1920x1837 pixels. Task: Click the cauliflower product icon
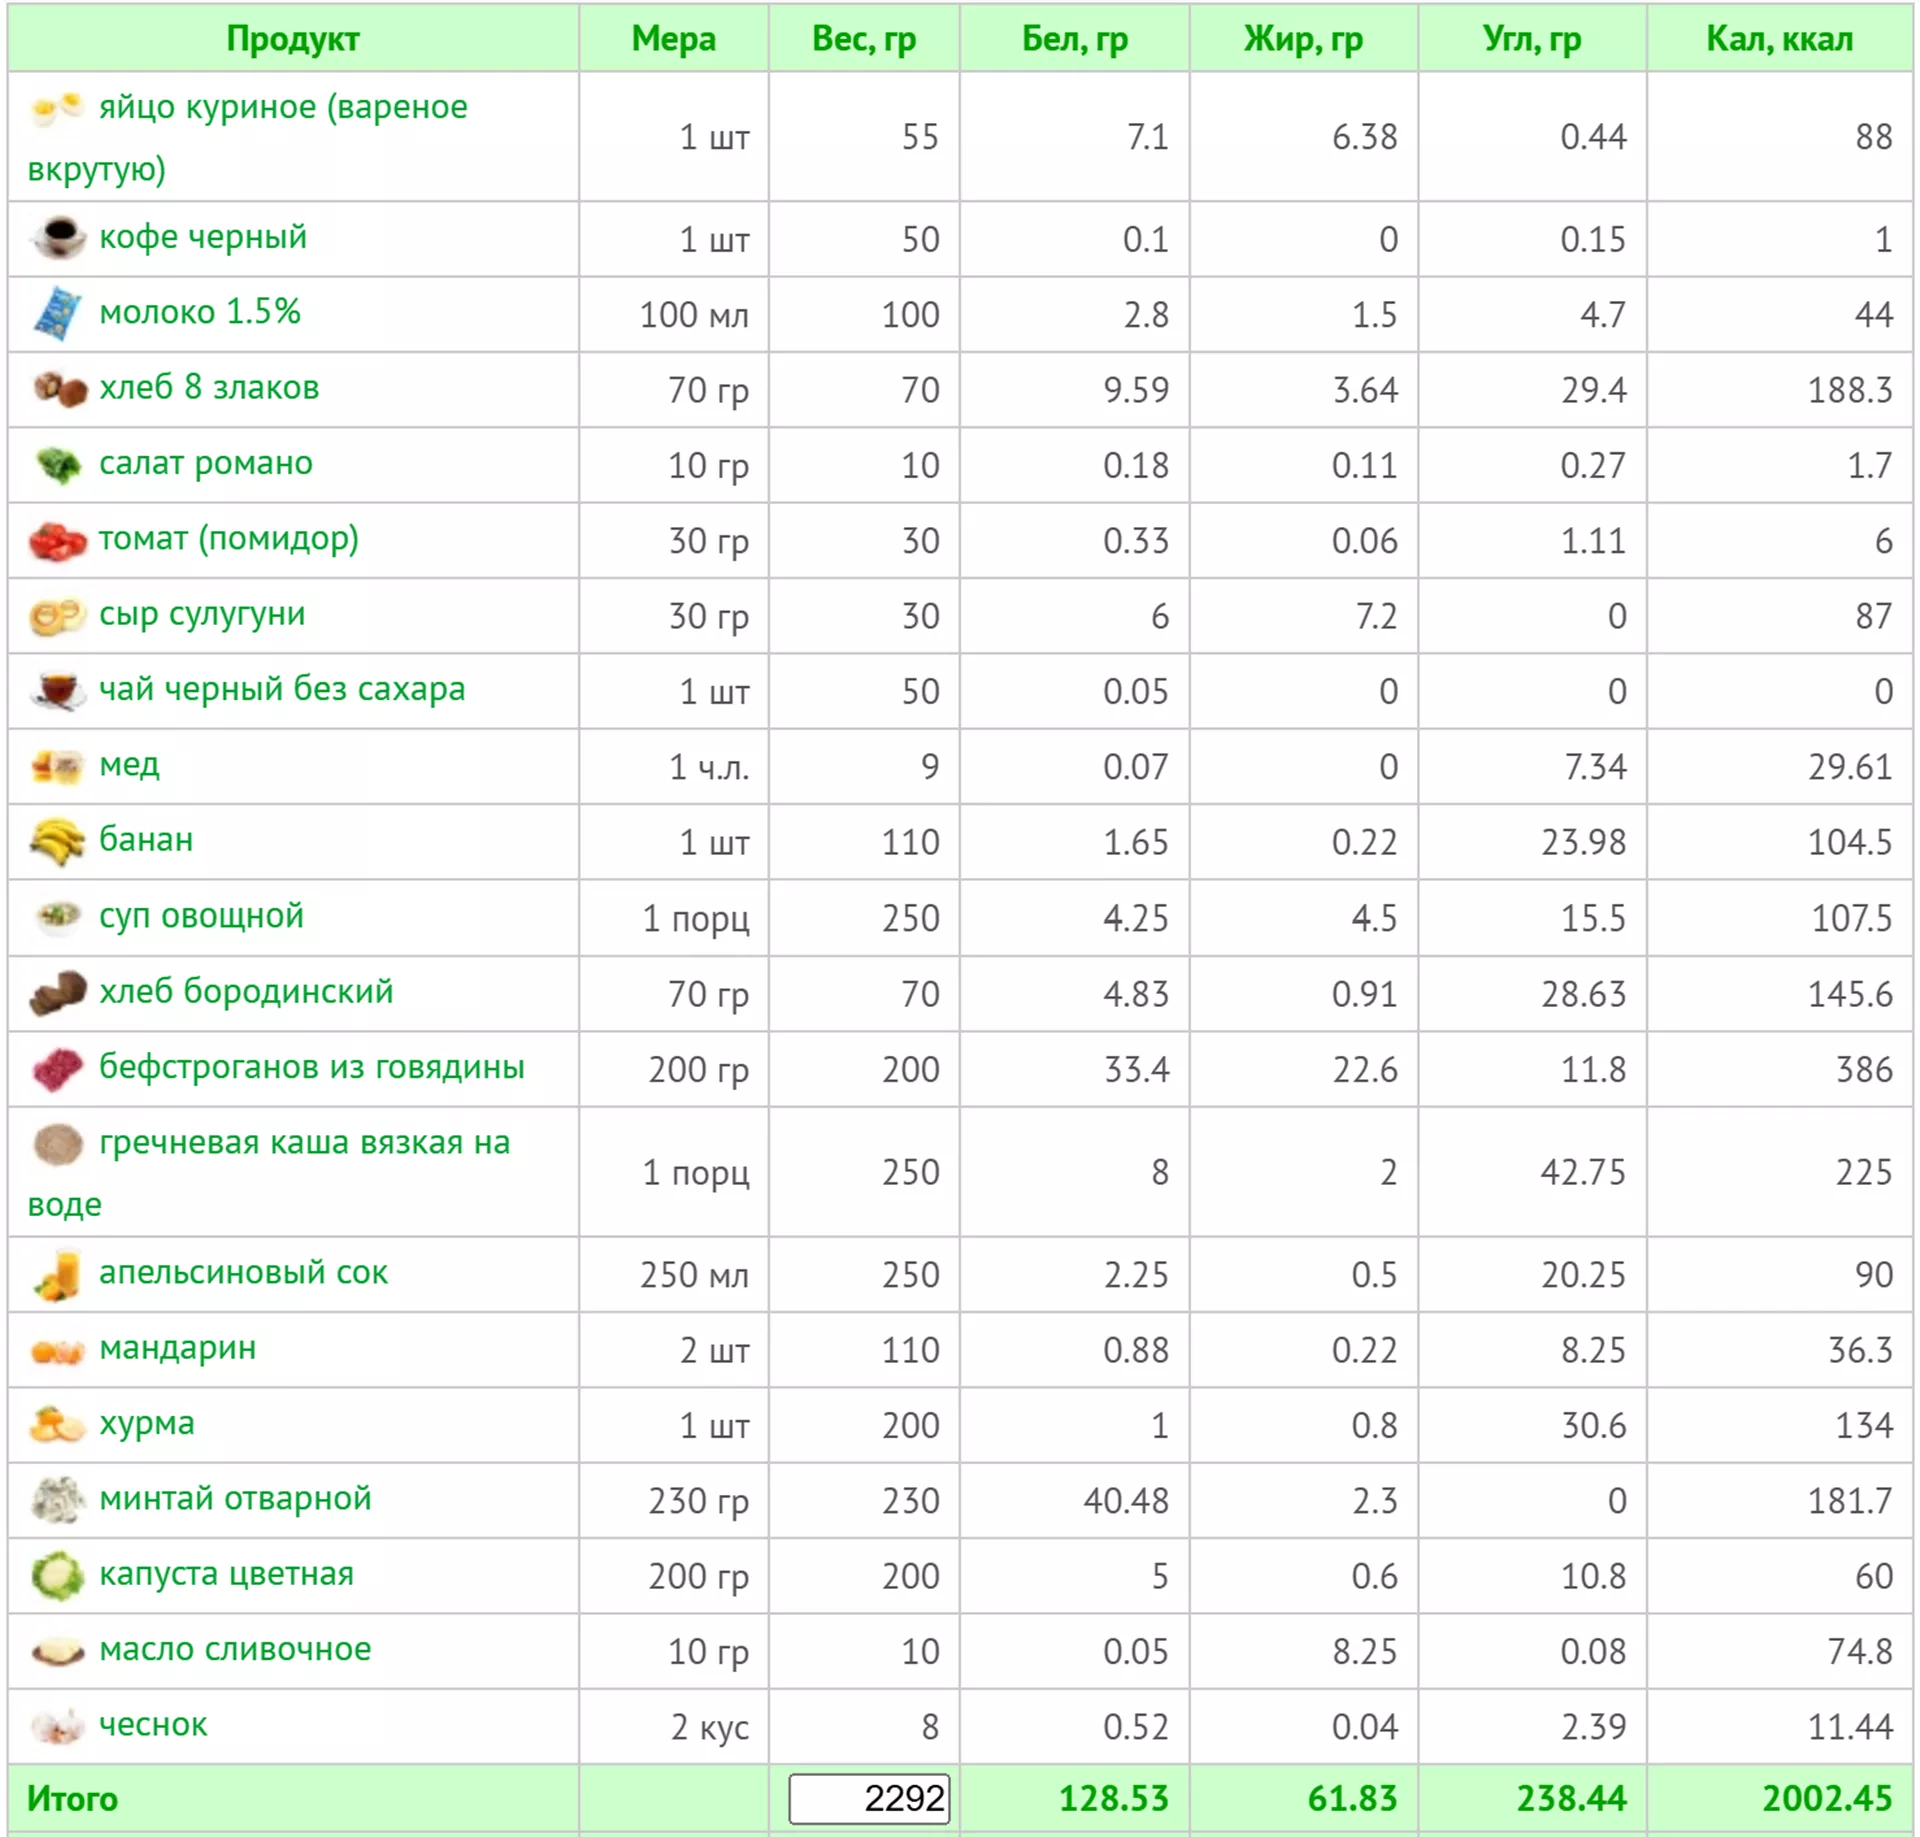click(57, 1575)
